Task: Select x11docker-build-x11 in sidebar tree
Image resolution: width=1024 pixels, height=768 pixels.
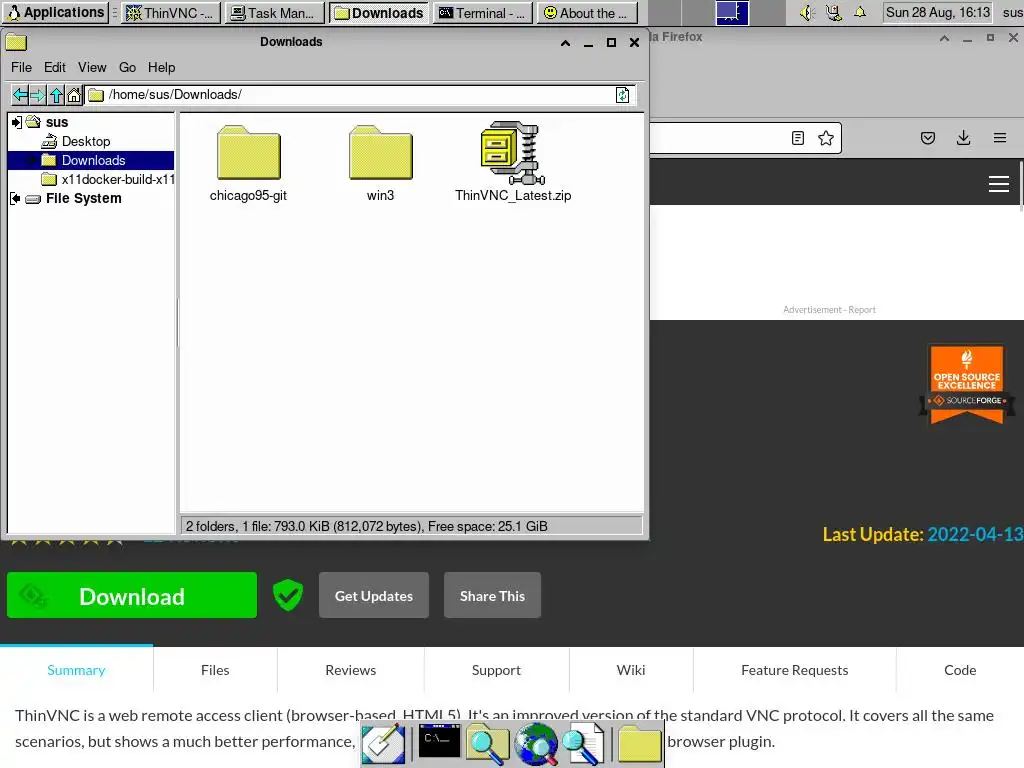Action: click(108, 180)
